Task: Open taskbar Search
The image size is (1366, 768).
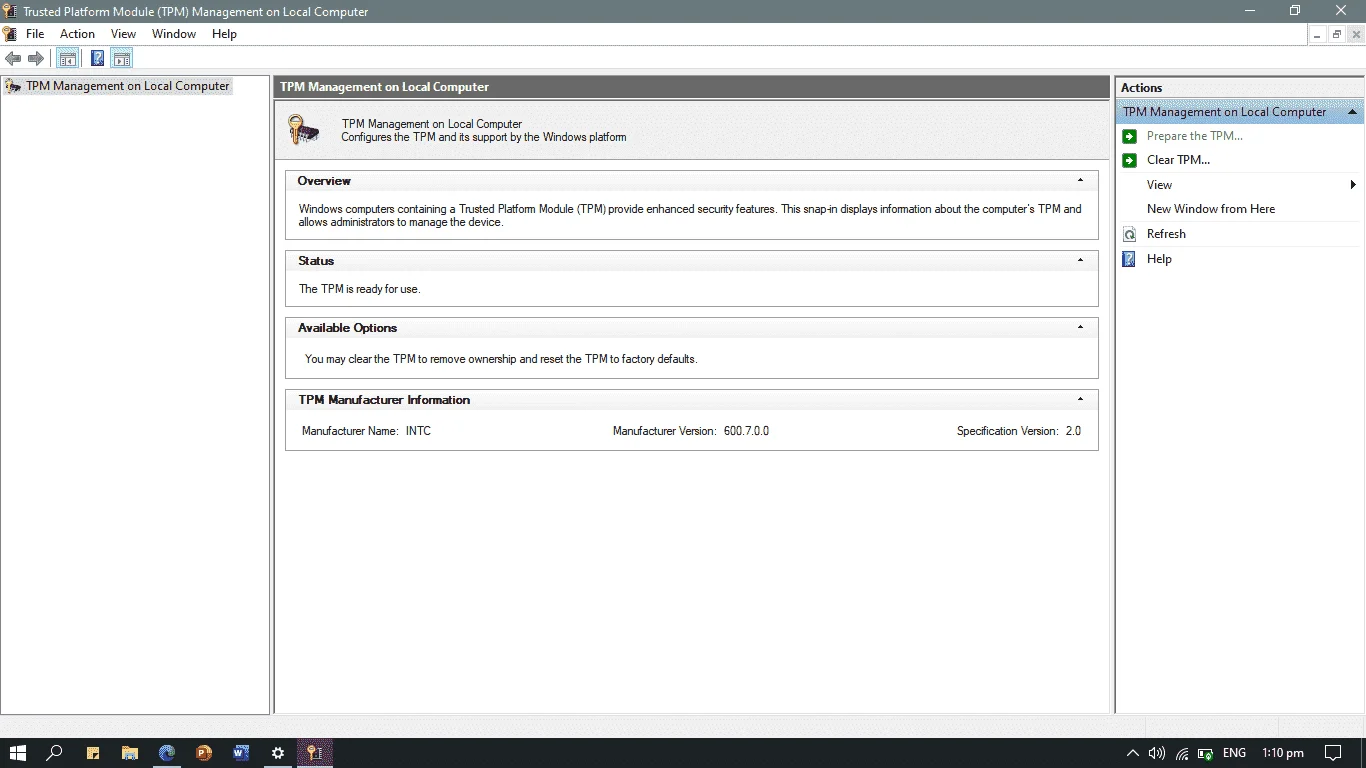Action: (55, 753)
